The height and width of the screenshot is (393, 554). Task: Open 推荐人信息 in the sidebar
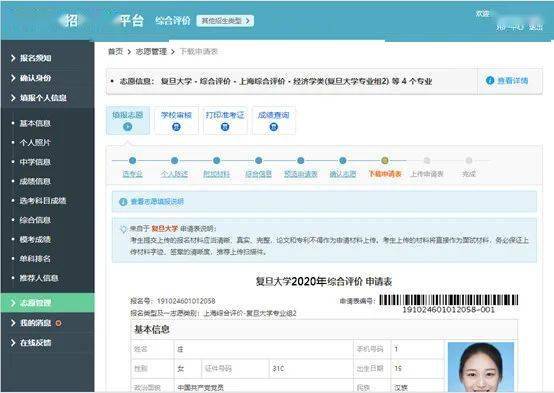point(39,278)
